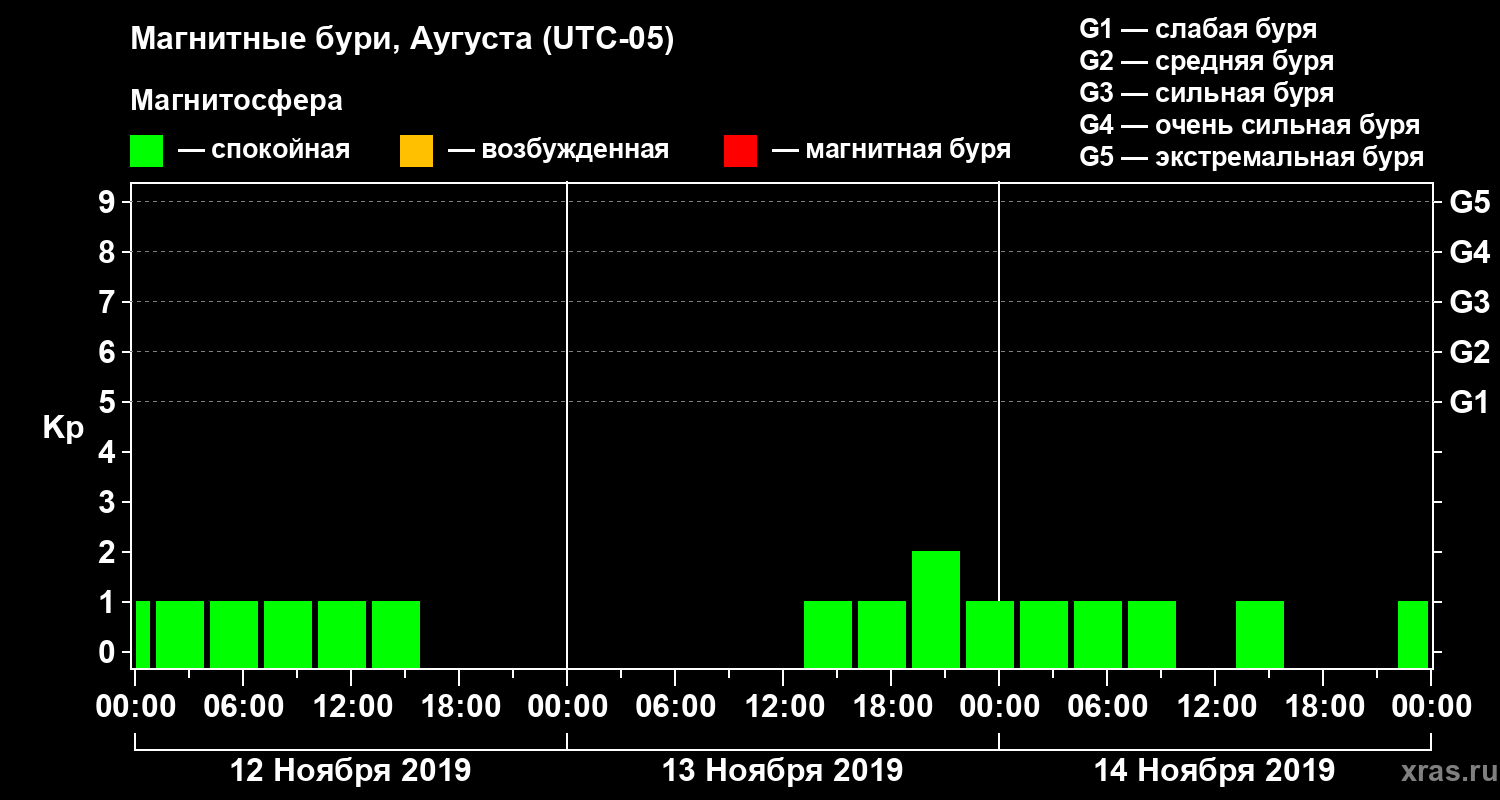The width and height of the screenshot is (1500, 800).
Task: Click the '12:00' time label for 13 November
Action: pyautogui.click(x=783, y=707)
